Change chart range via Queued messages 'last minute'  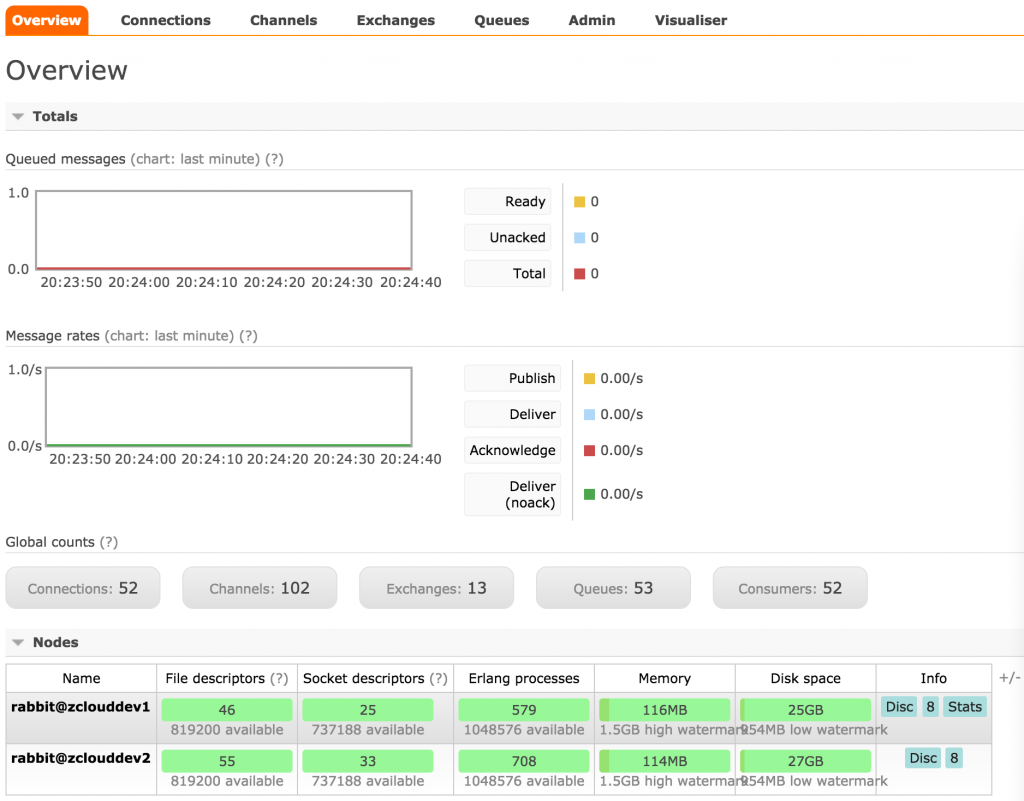click(219, 159)
